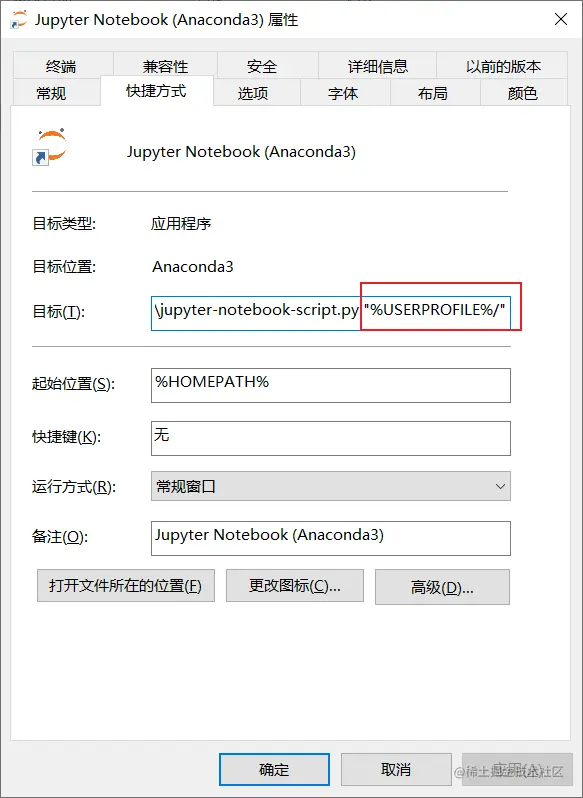Screen dimensions: 583x798
Task: Open the 字体 tab
Action: click(x=343, y=93)
